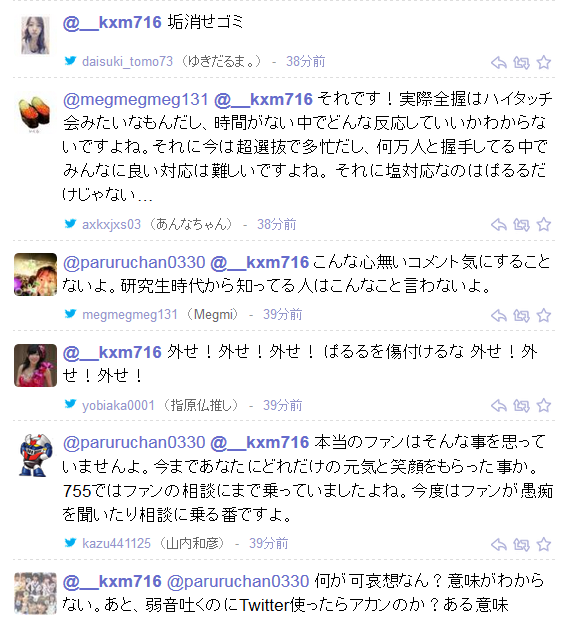The width and height of the screenshot is (580, 620).
Task: Reply to daisuki_tomo73's tweet
Action: click(499, 62)
